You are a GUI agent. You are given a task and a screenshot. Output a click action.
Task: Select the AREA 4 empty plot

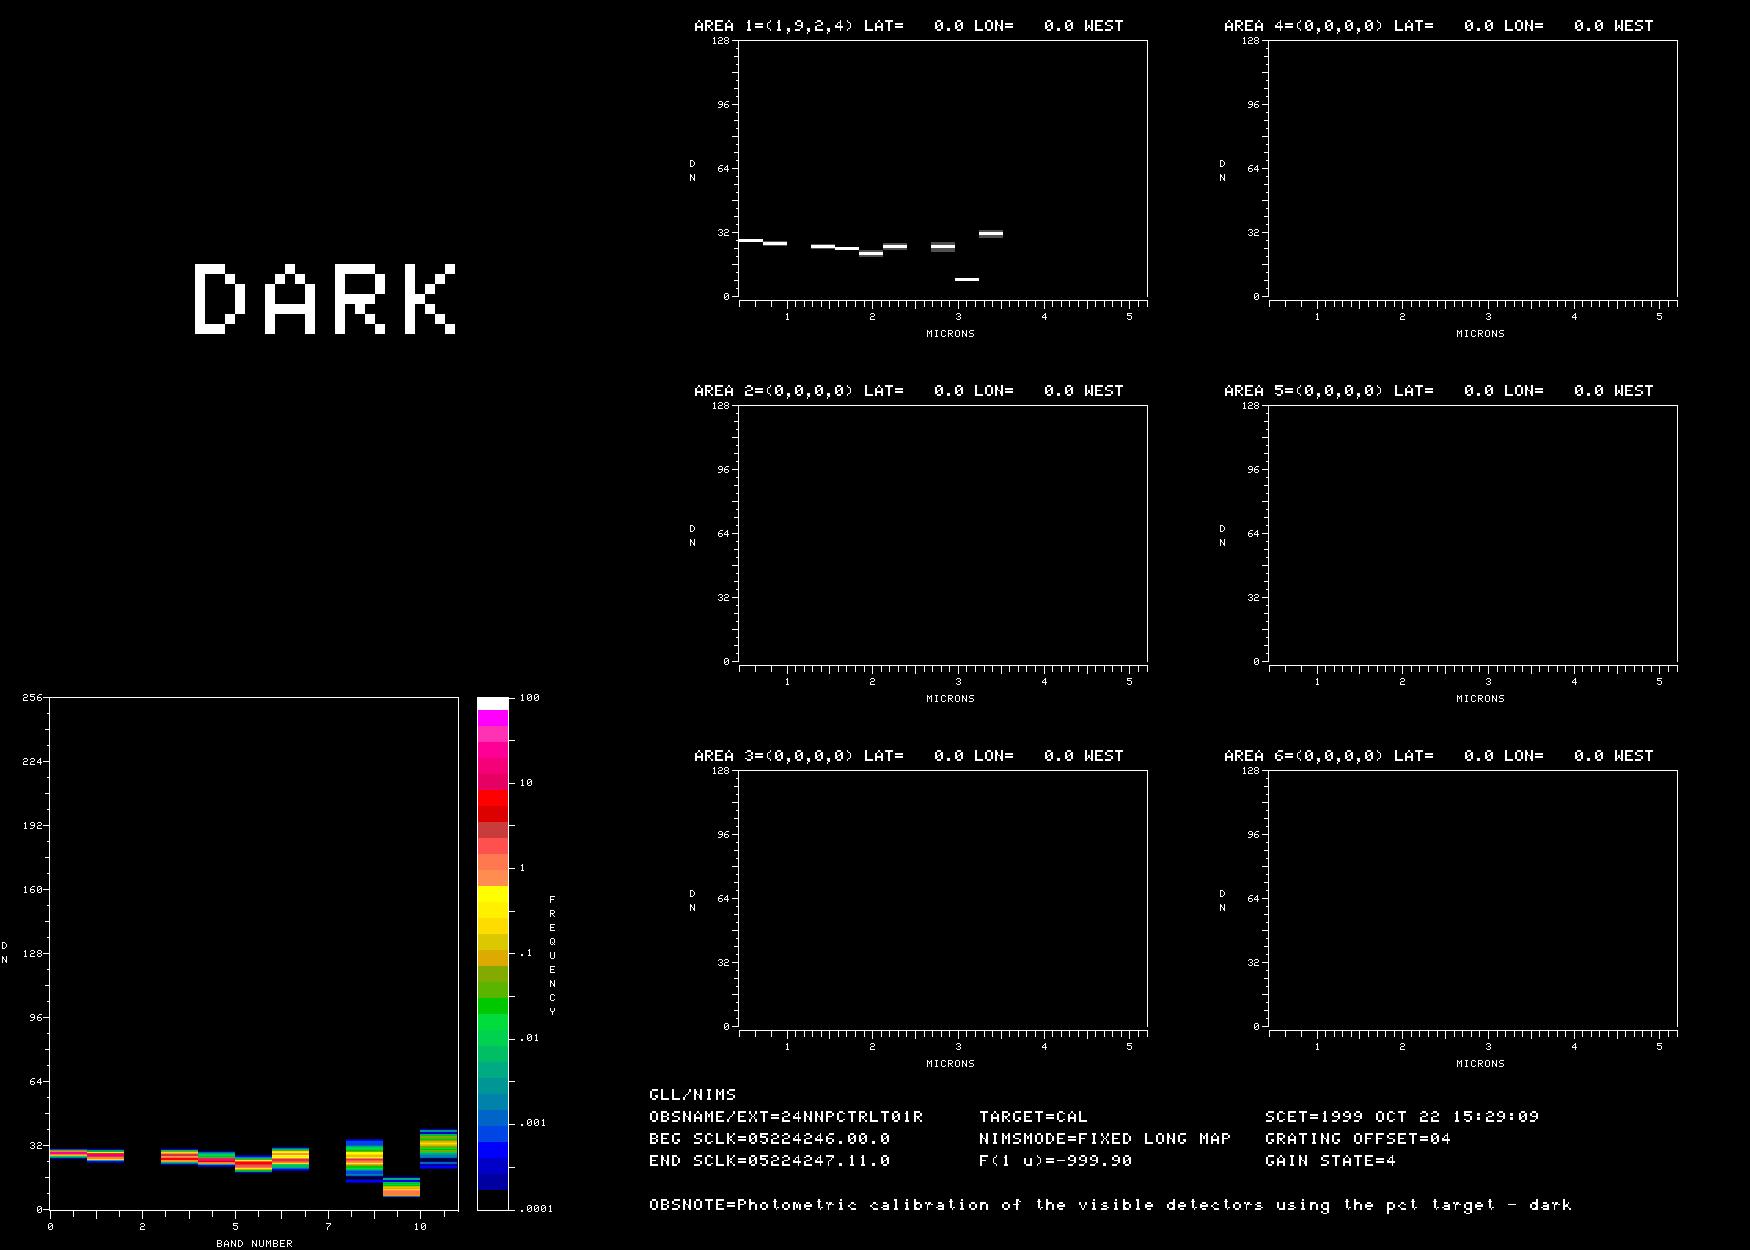(x=1473, y=169)
